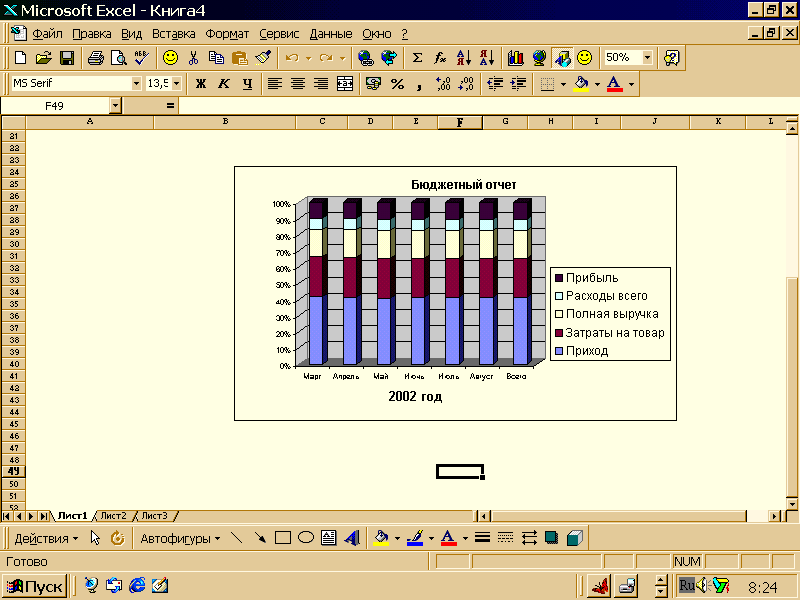Screen dimensions: 800x600
Task: Click the red font color swatch button
Action: point(614,84)
